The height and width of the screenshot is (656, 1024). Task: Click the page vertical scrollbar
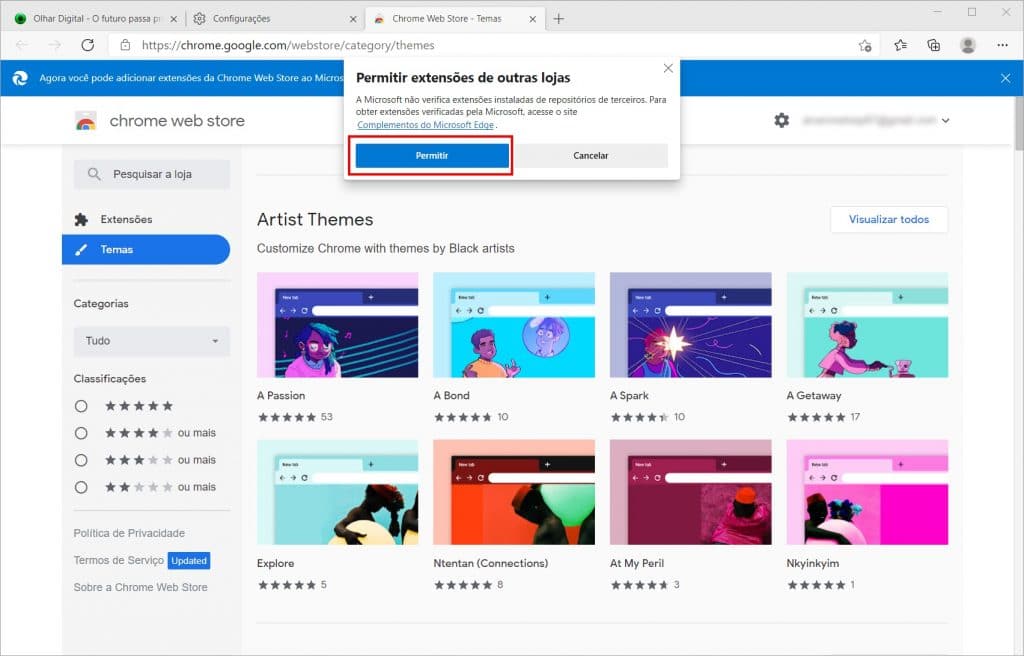[1018, 124]
